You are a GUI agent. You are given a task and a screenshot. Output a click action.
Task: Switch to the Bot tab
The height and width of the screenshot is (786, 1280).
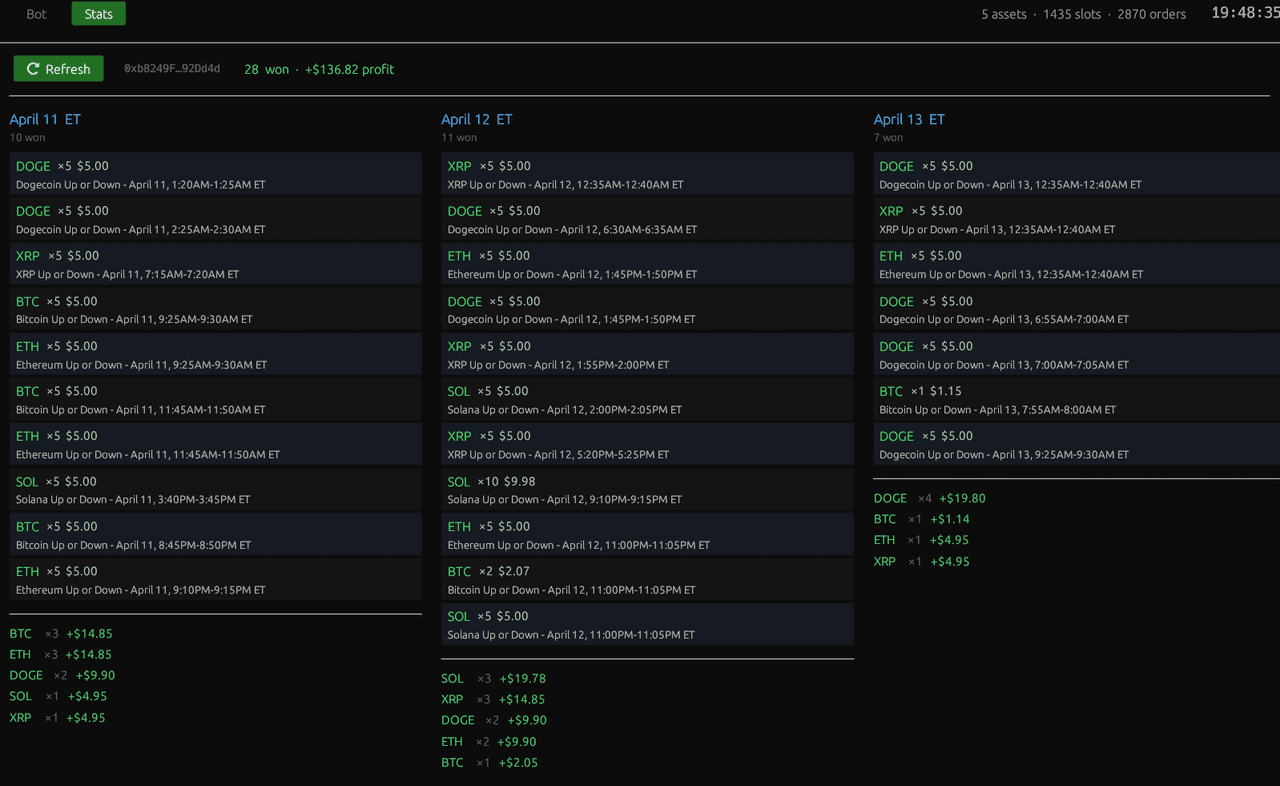click(36, 14)
